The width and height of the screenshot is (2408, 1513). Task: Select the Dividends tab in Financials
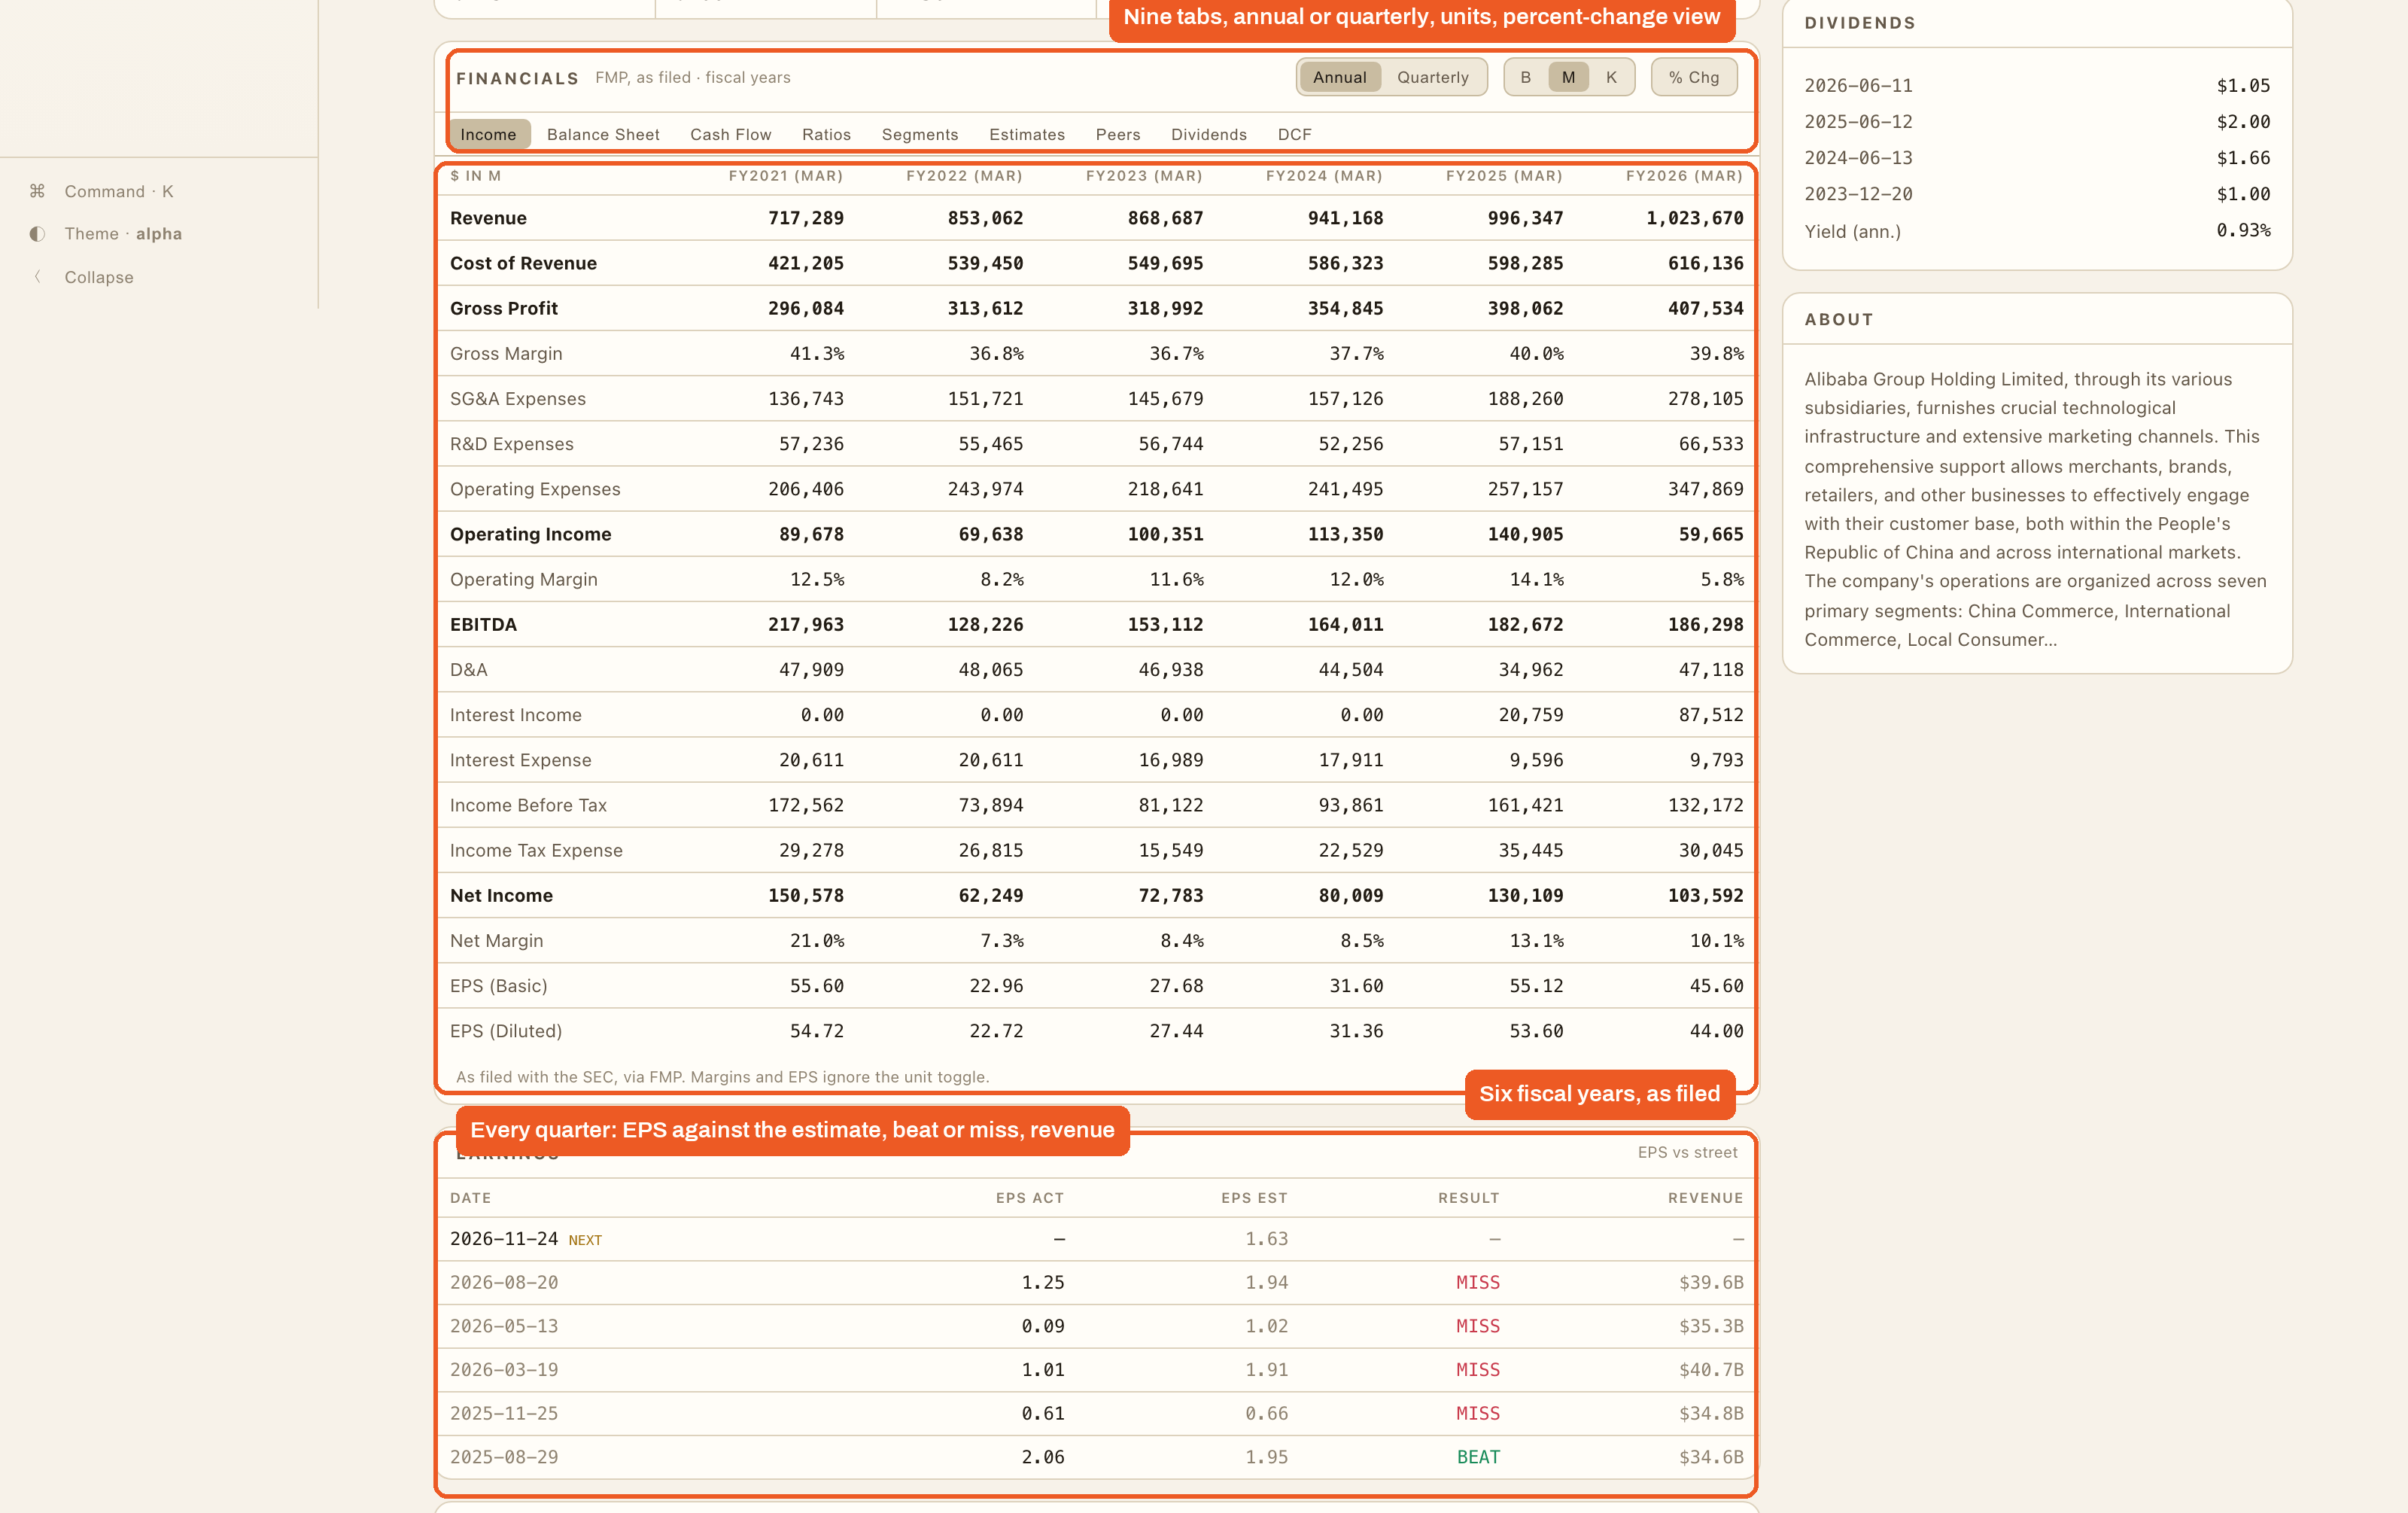[x=1208, y=134]
